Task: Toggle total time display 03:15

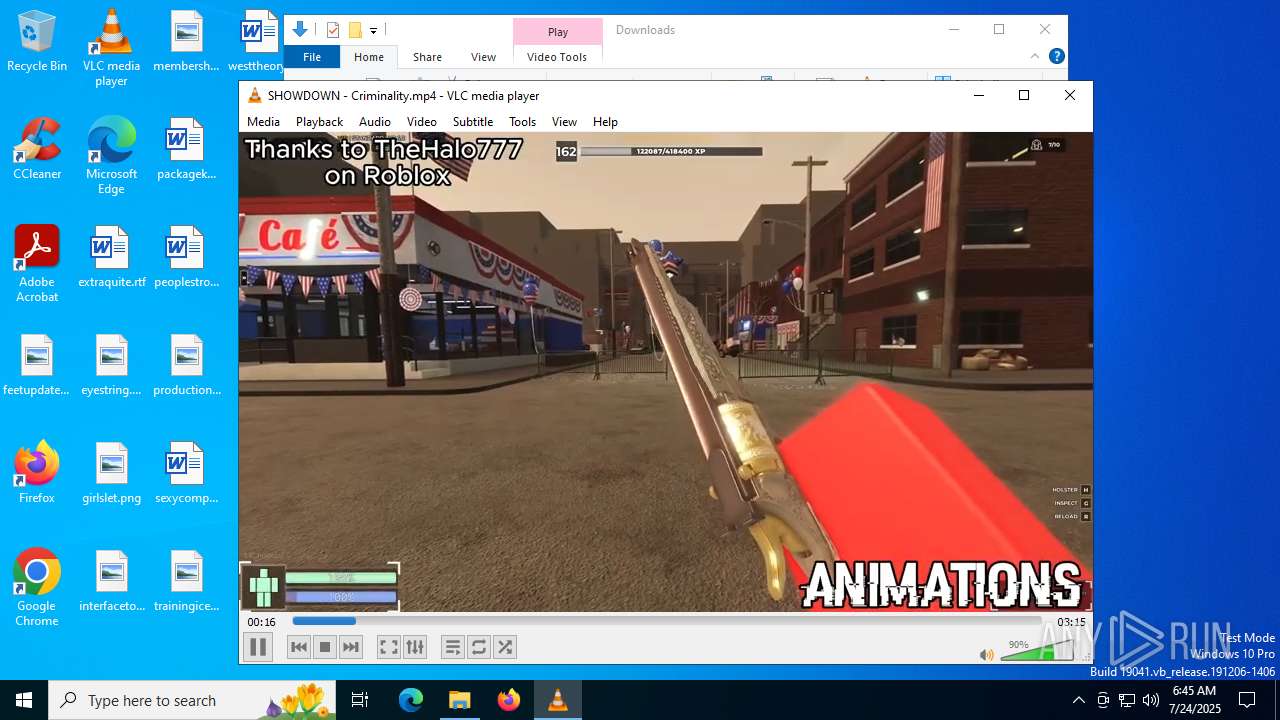Action: [x=1071, y=622]
